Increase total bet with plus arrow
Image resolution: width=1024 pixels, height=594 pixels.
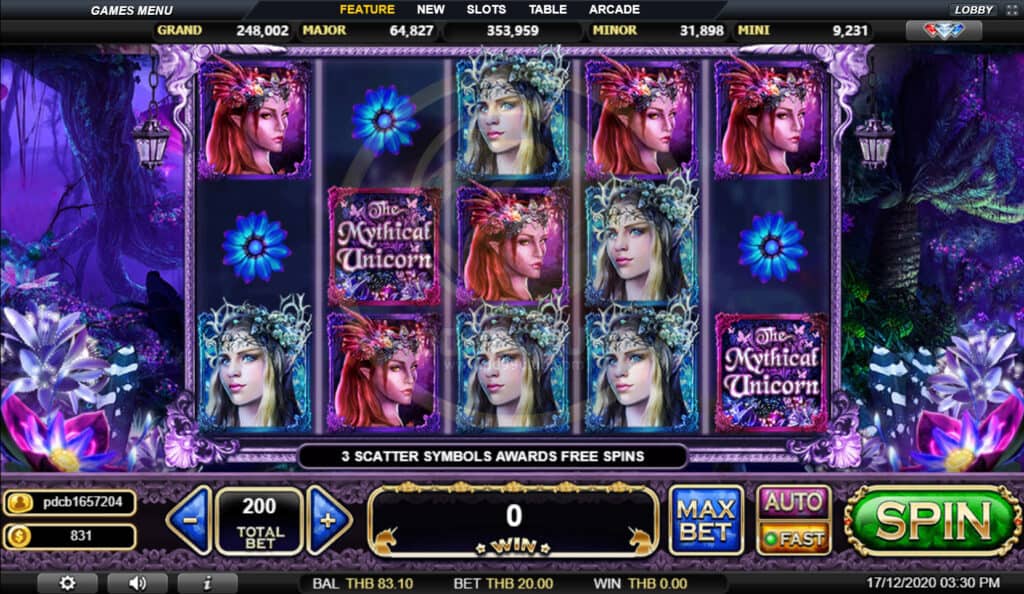pos(328,520)
